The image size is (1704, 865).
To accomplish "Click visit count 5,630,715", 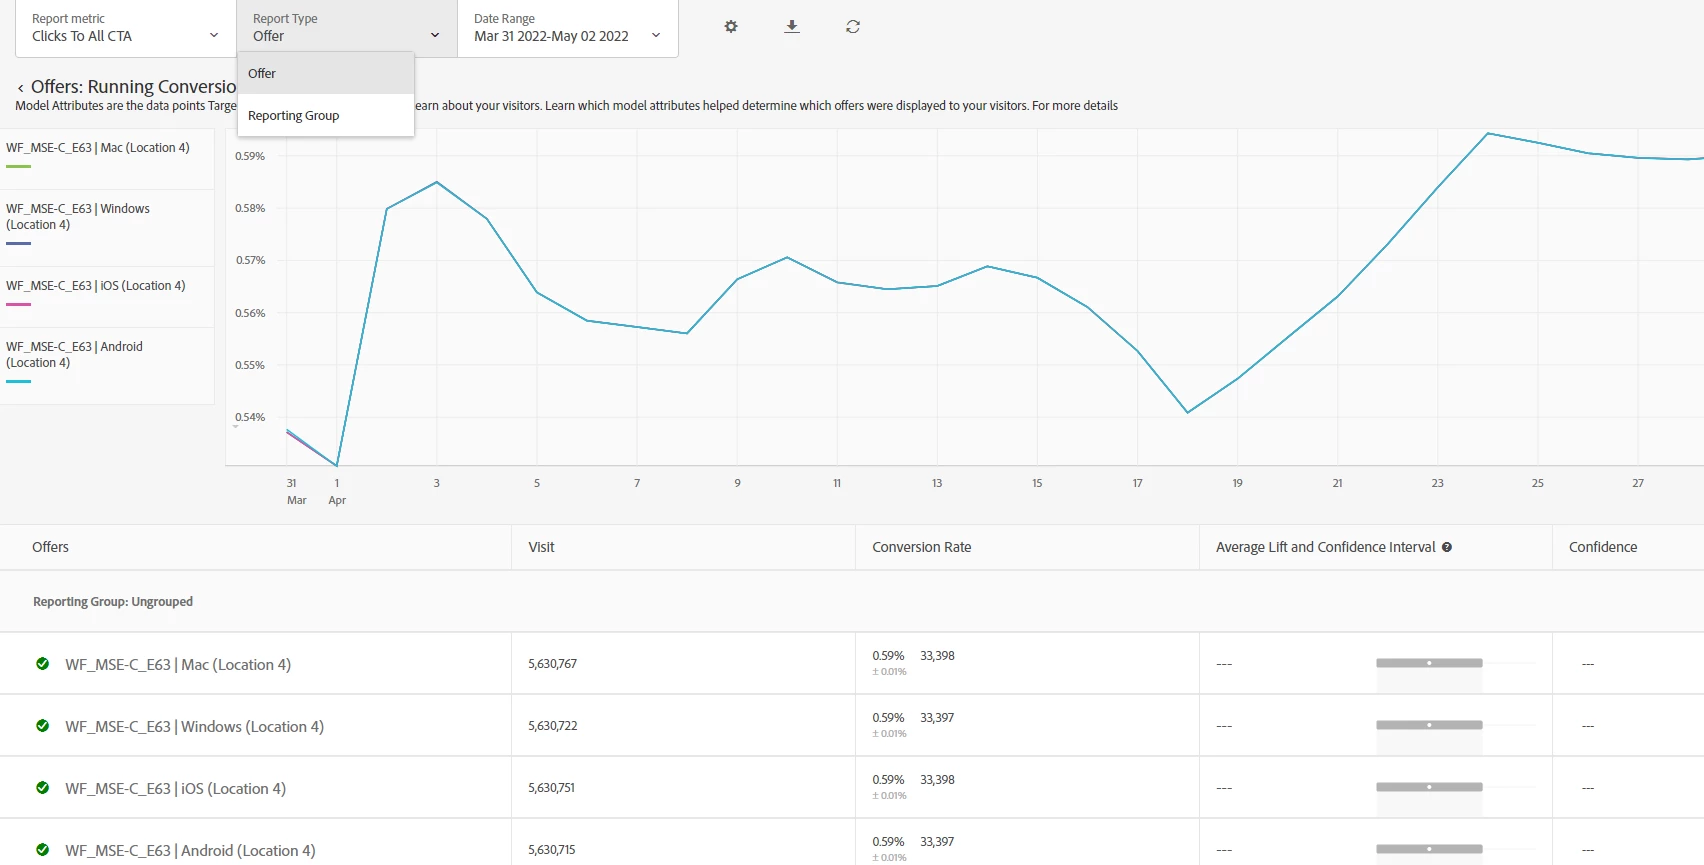I will click(x=551, y=850).
